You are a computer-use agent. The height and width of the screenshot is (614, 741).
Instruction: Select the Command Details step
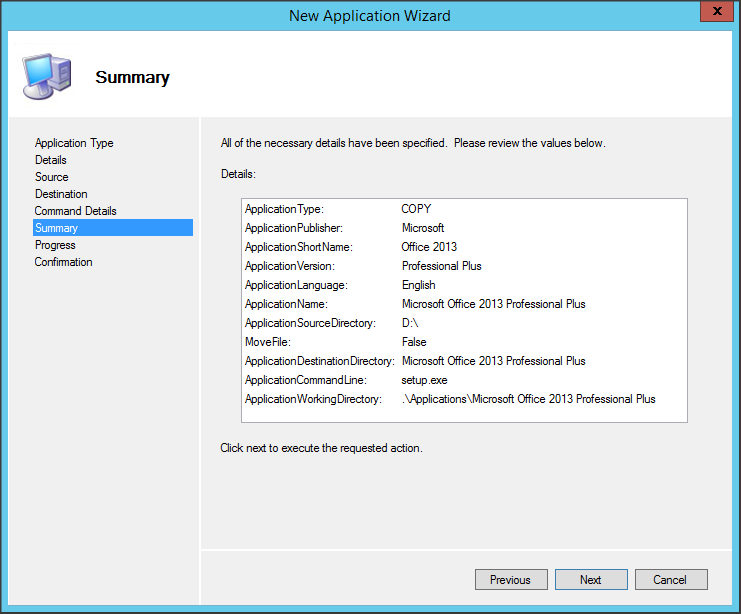click(x=76, y=211)
